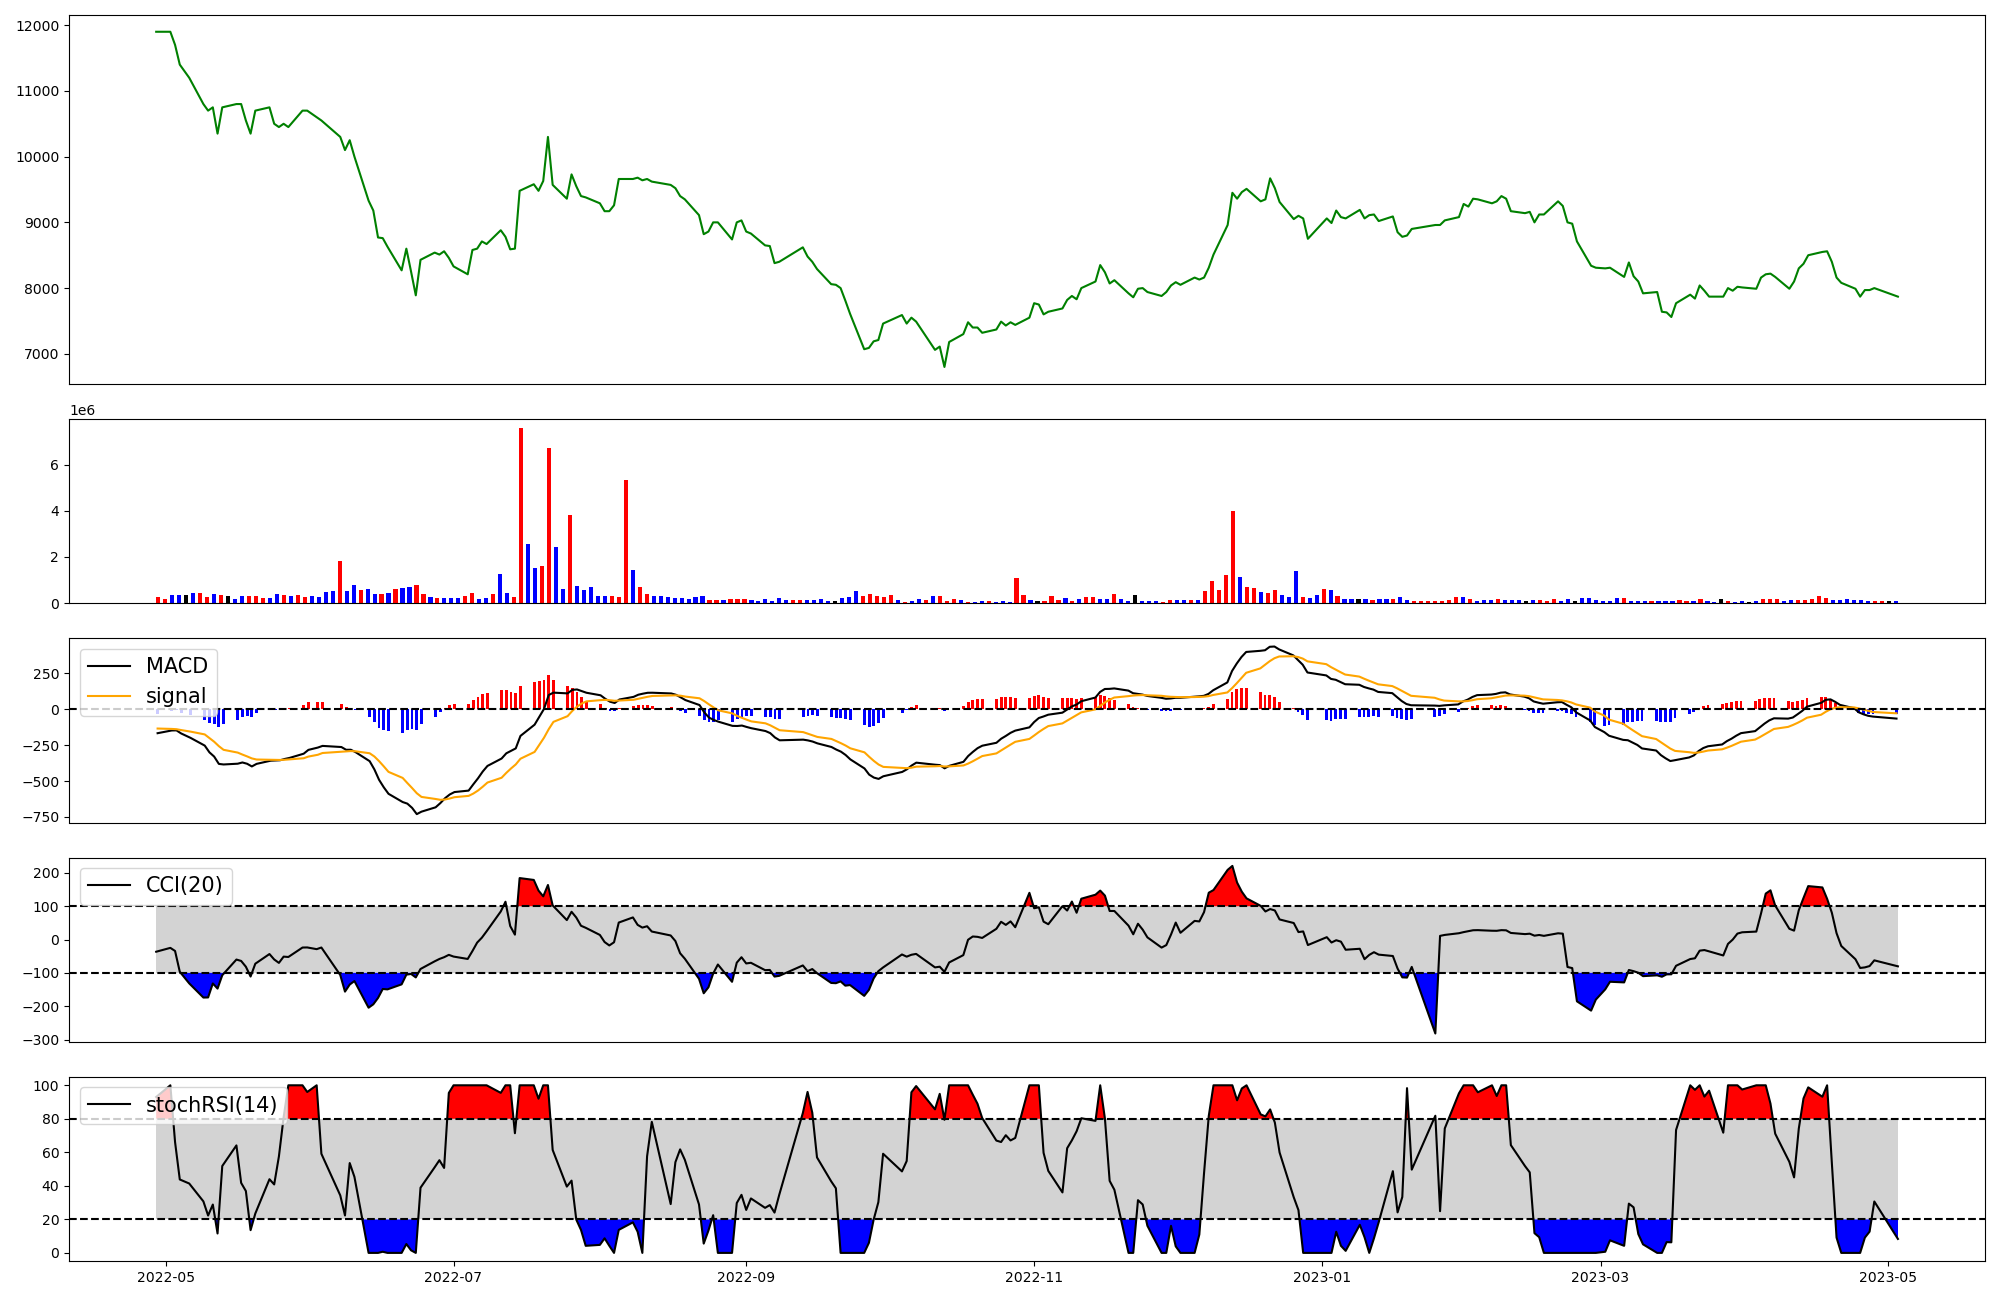Select the 2022-07 x-axis date tick
2000x1300 pixels.
point(454,1277)
